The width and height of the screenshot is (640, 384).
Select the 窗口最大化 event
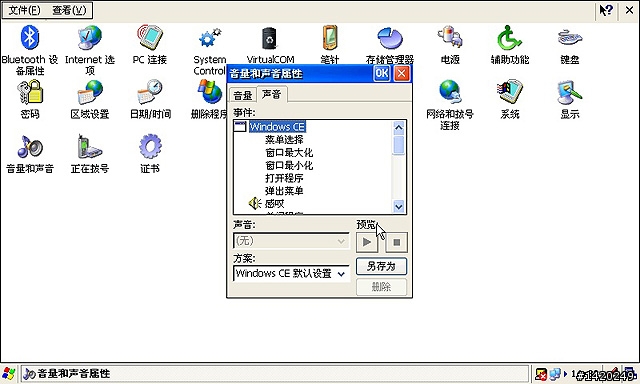coord(289,153)
